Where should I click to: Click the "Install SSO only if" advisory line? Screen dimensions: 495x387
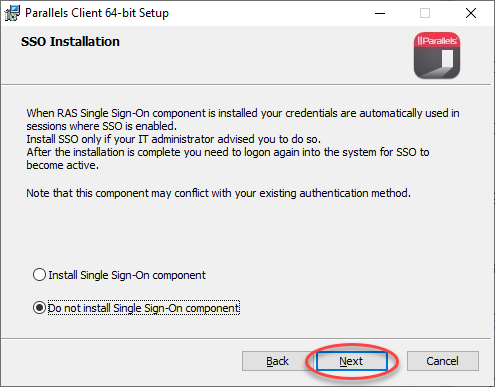(x=173, y=139)
